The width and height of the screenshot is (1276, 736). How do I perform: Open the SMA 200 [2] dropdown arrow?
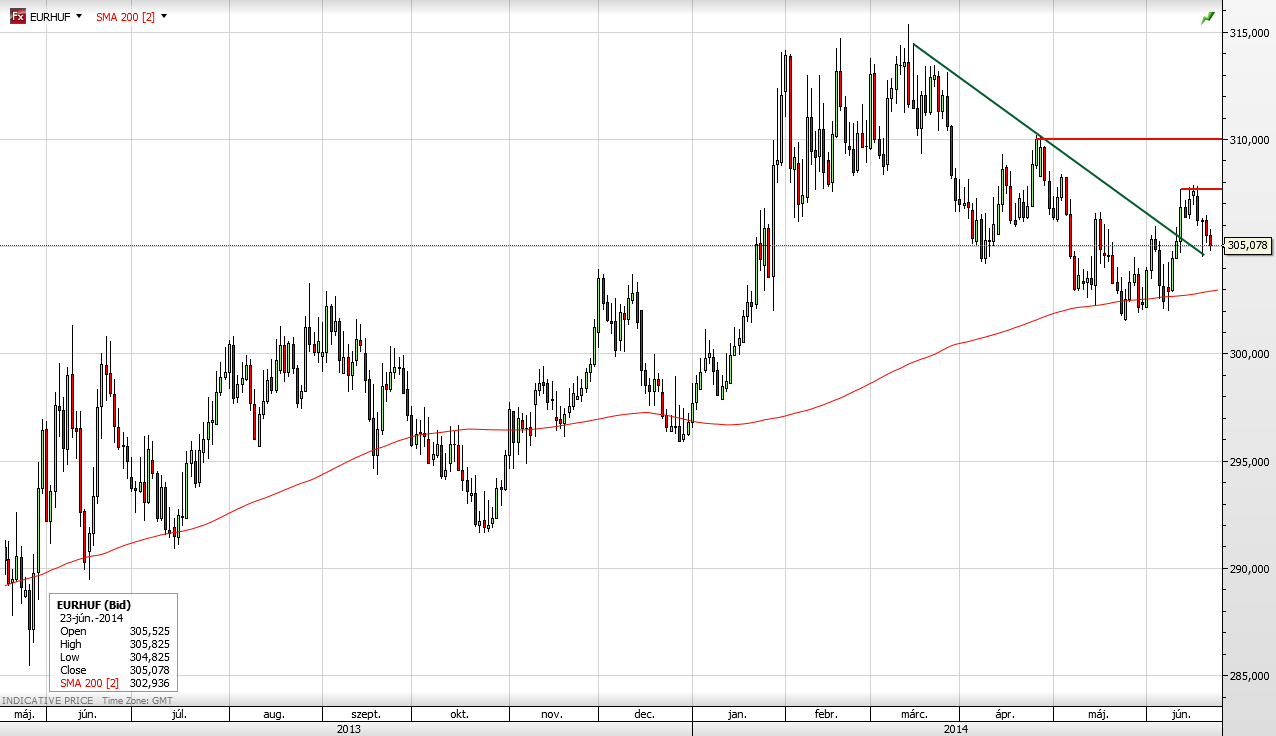pyautogui.click(x=164, y=16)
